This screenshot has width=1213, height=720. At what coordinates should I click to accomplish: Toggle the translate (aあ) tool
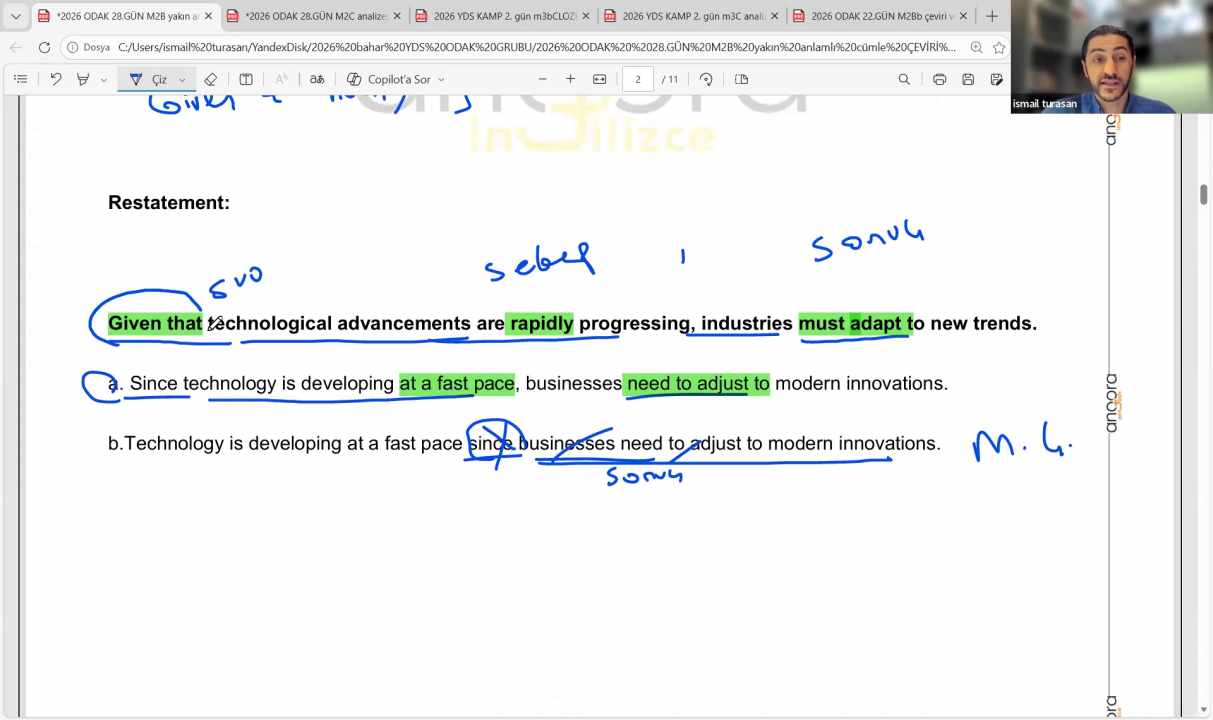point(317,79)
